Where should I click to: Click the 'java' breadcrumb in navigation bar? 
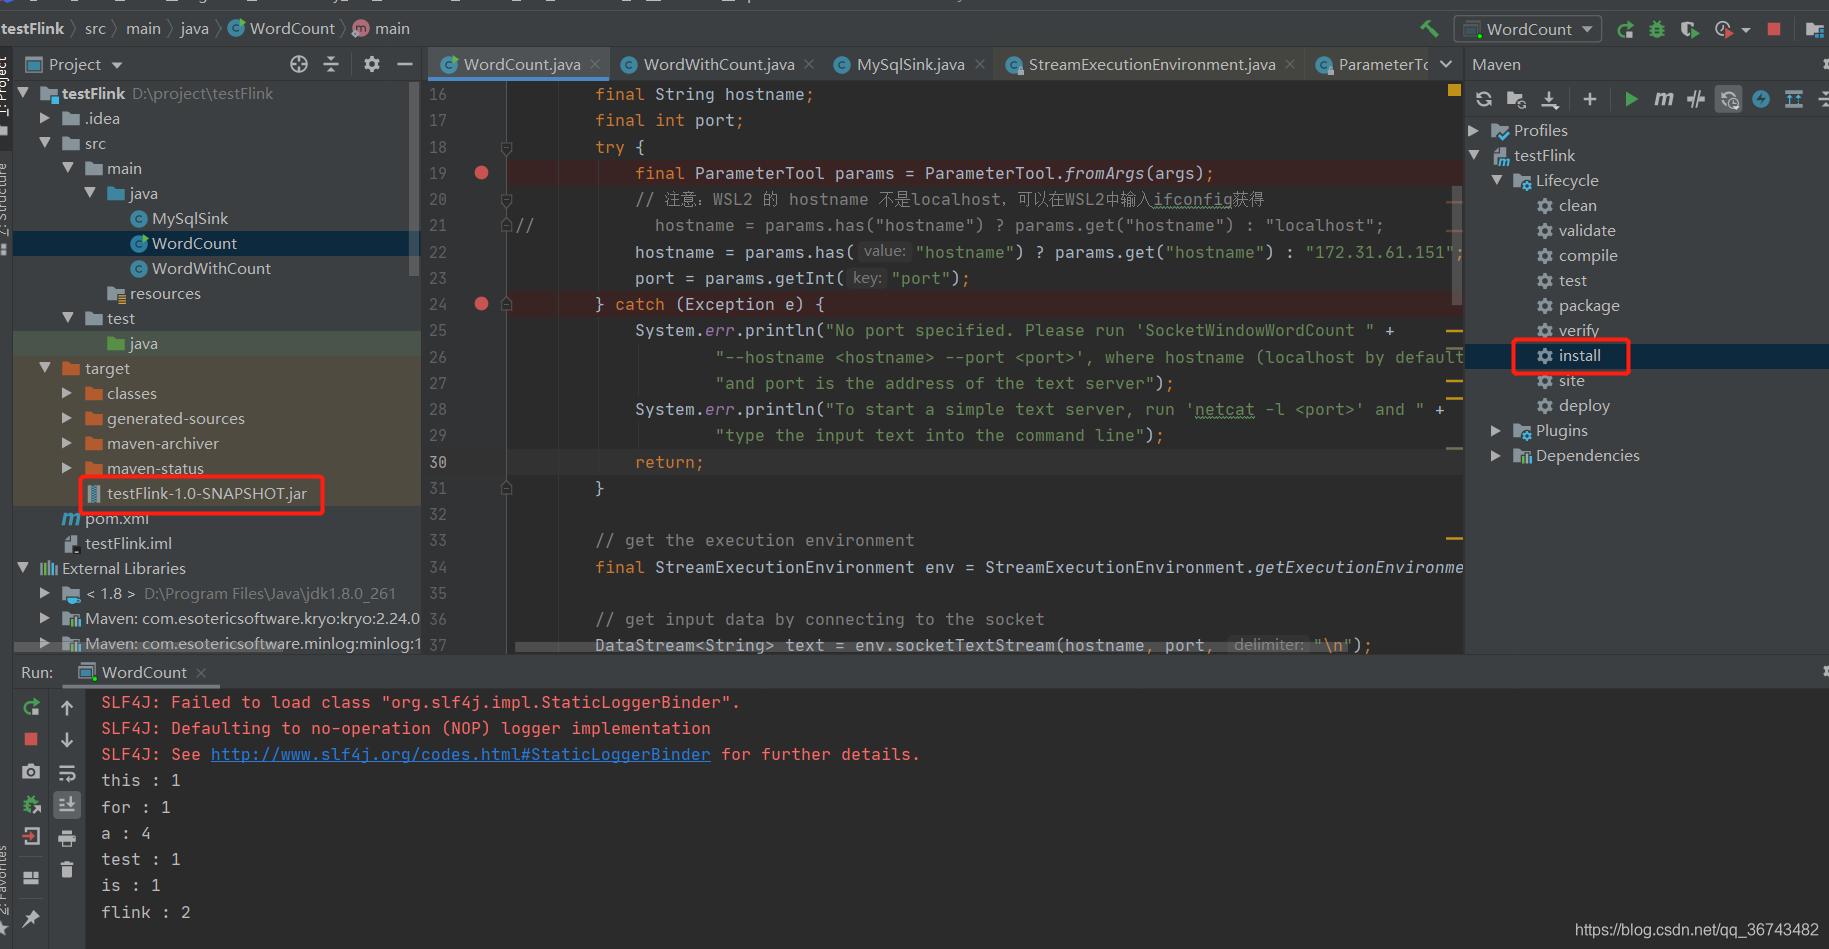pyautogui.click(x=194, y=28)
